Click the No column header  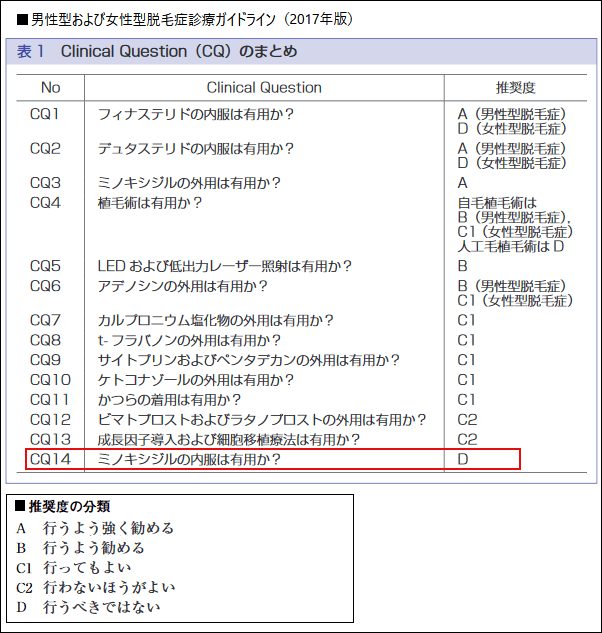click(x=50, y=87)
